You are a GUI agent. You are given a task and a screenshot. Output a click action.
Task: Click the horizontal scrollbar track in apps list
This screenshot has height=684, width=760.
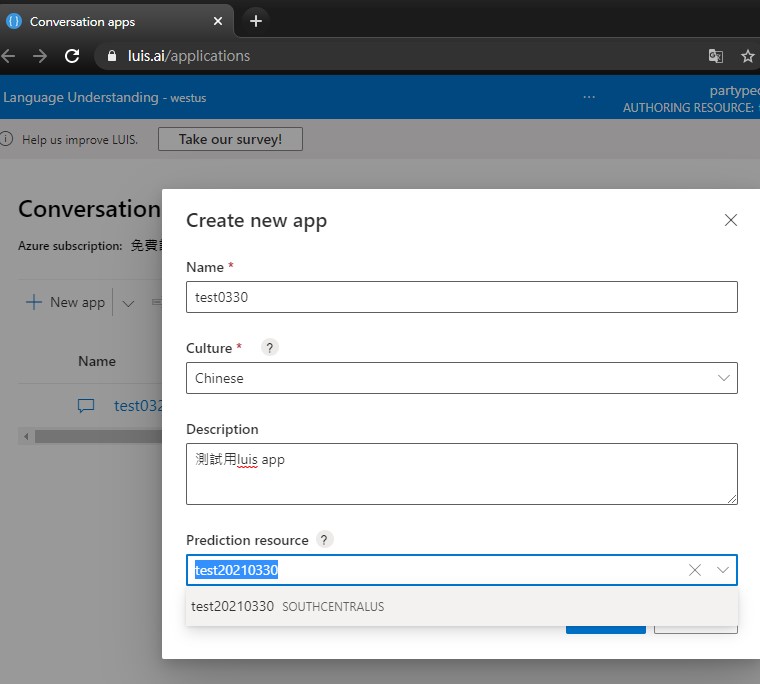click(98, 437)
